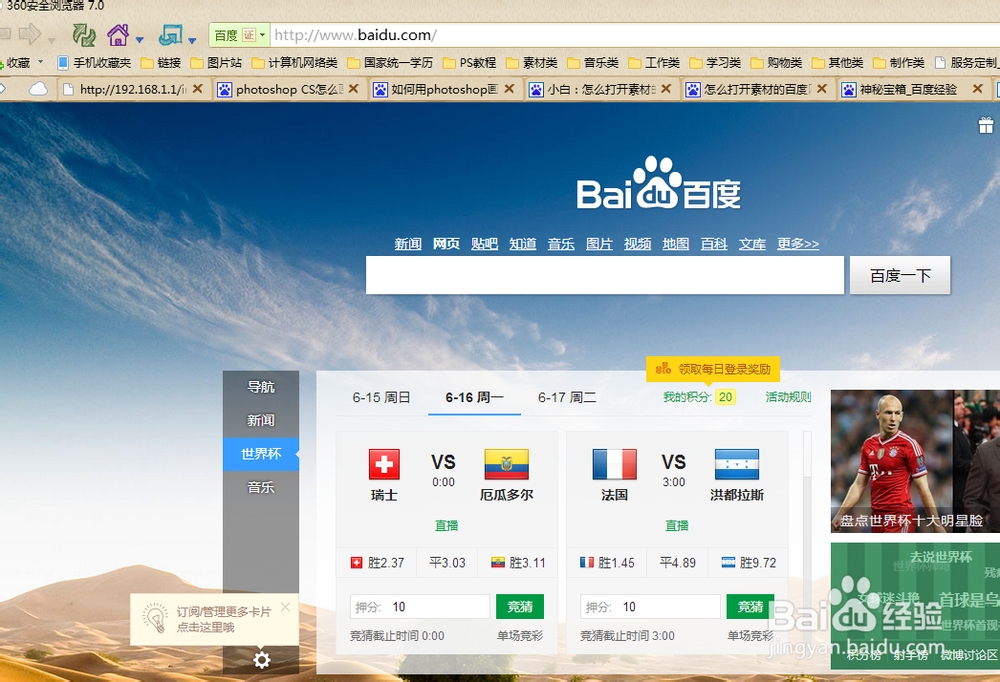Choose 平3.03 draw odds
The height and width of the screenshot is (682, 1000).
click(447, 563)
